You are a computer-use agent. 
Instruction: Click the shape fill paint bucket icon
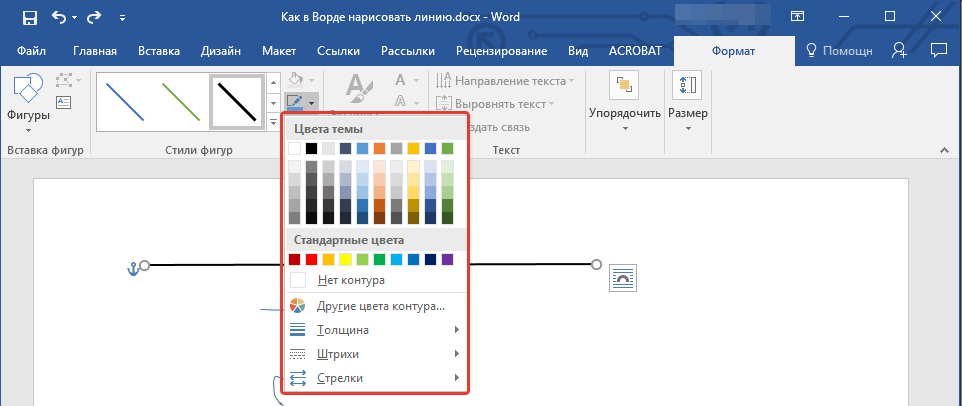(295, 79)
